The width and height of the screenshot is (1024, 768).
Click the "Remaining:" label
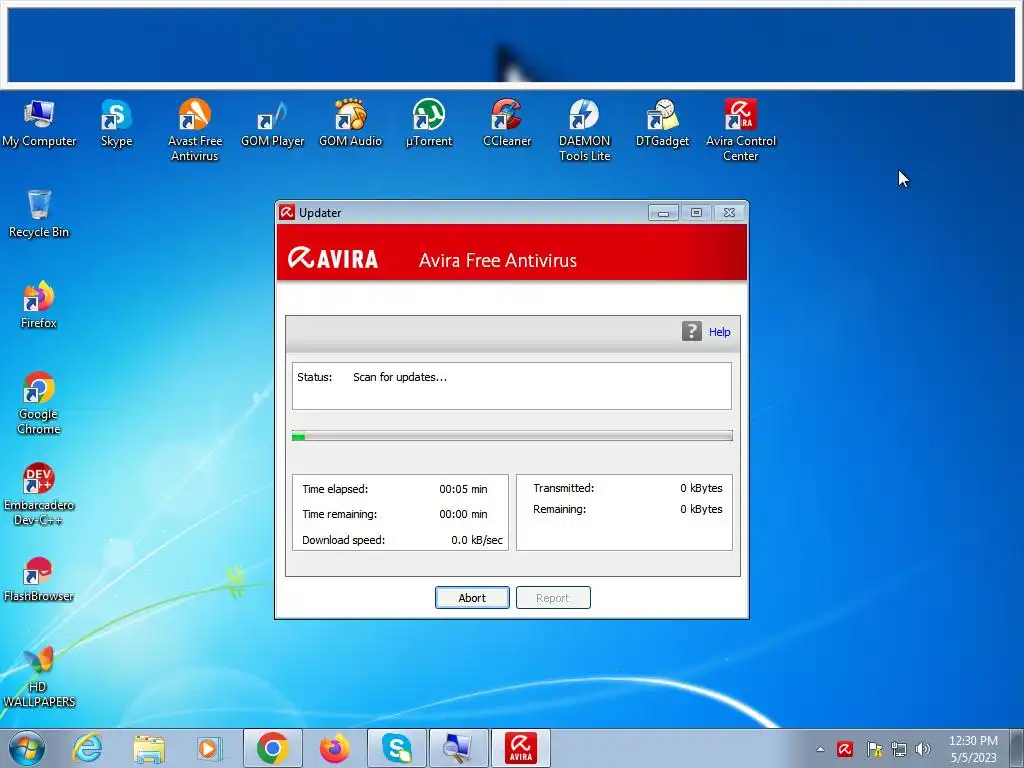pyautogui.click(x=560, y=509)
